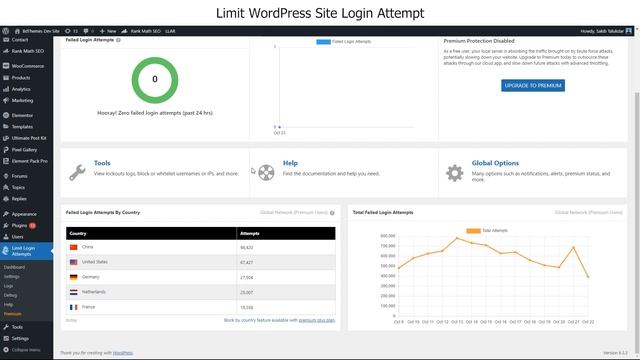Click help icon beside Global Network label

[x=332, y=213]
